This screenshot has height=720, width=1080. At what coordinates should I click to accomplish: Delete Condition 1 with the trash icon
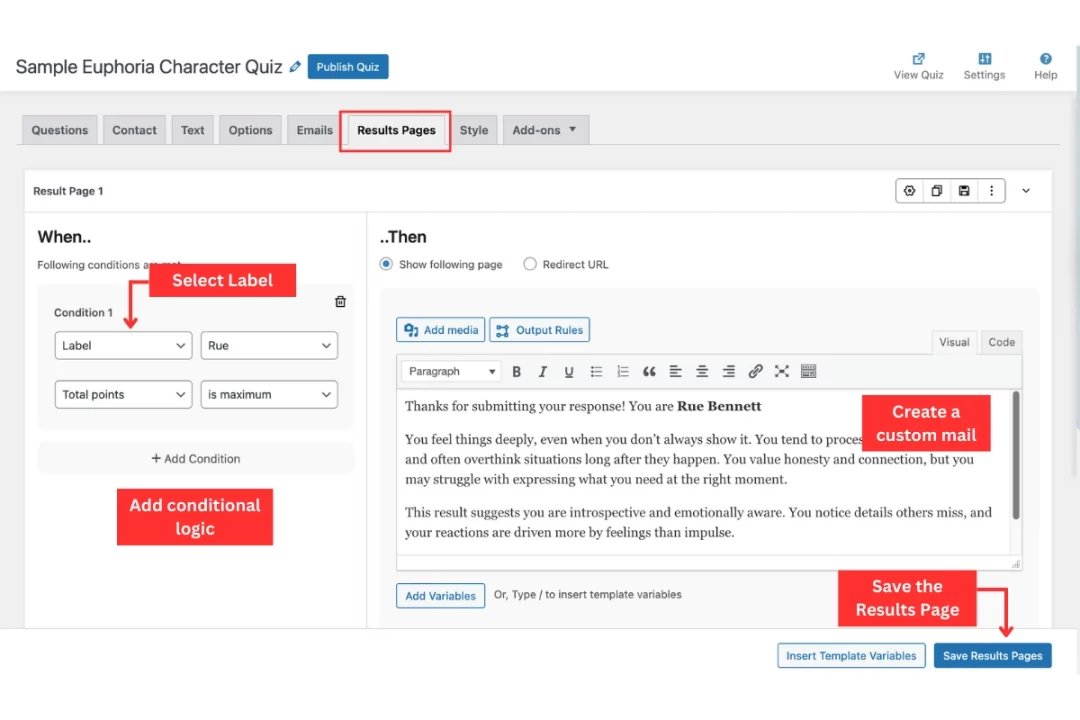pyautogui.click(x=340, y=302)
